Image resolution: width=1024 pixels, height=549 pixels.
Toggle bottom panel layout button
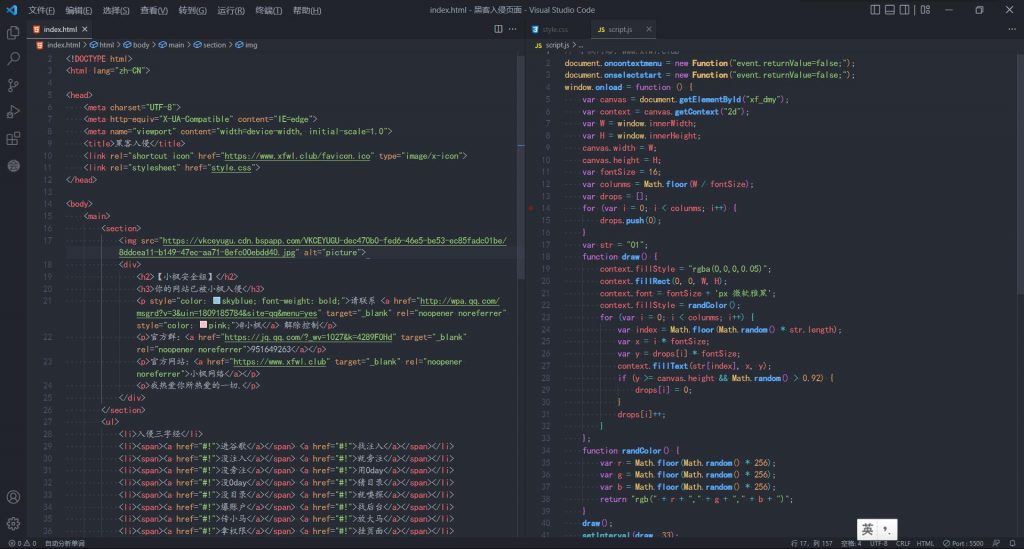click(x=889, y=10)
